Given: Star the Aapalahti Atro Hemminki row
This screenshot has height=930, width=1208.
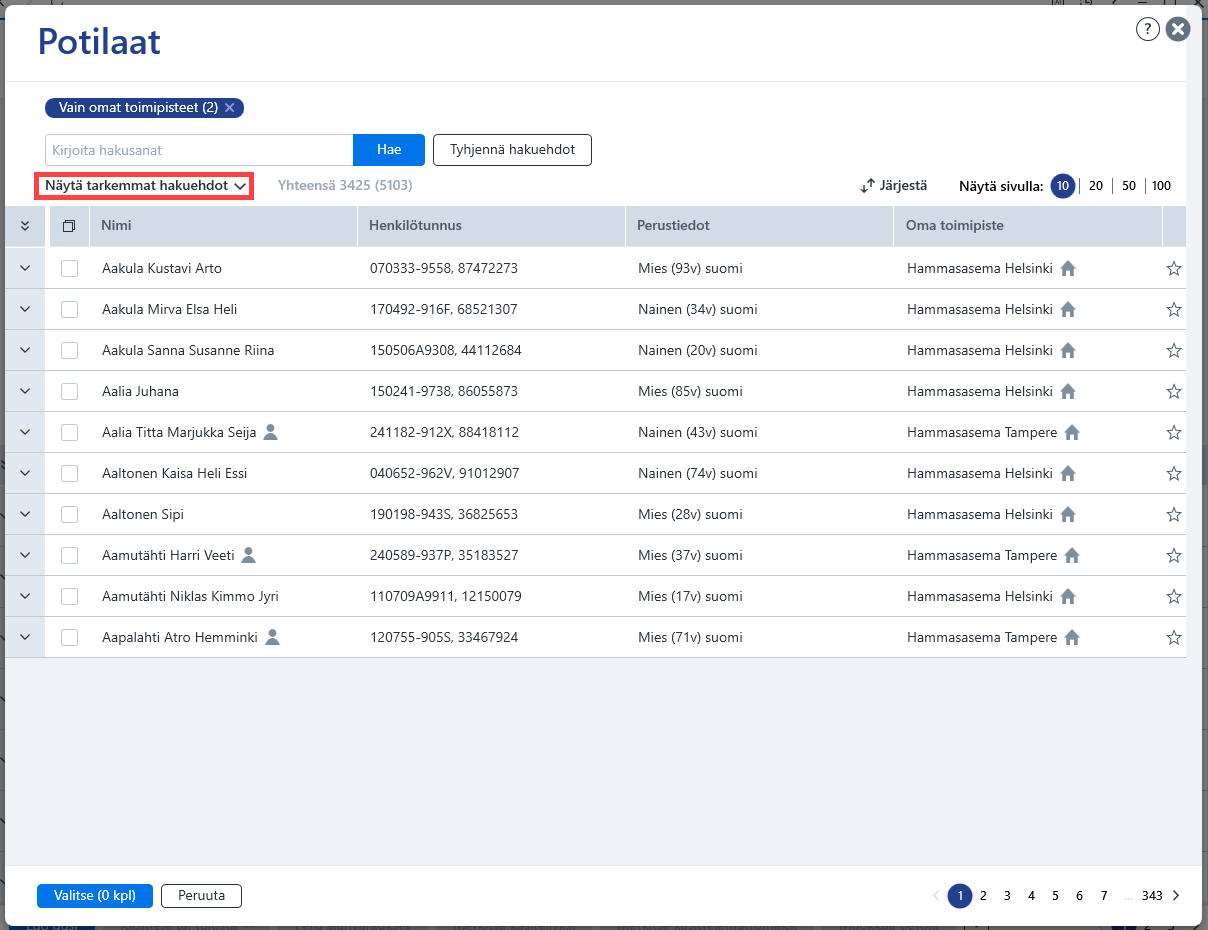Looking at the screenshot, I should (x=1174, y=637).
